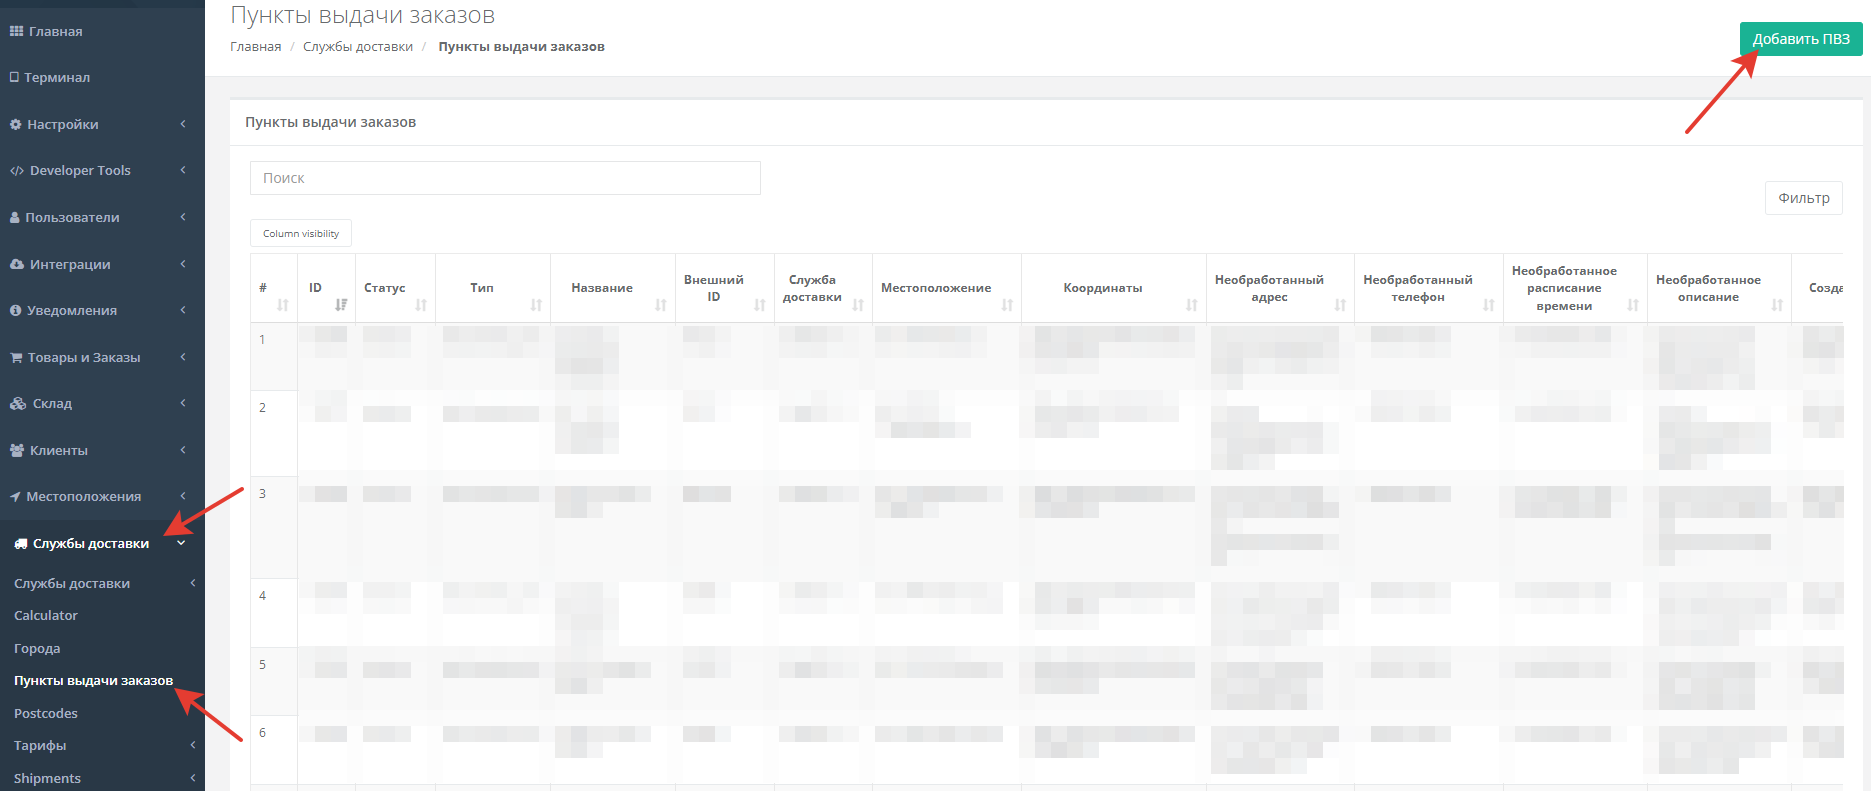This screenshot has height=791, width=1871.
Task: Expand the Developer Tools chevron
Action: pos(183,170)
